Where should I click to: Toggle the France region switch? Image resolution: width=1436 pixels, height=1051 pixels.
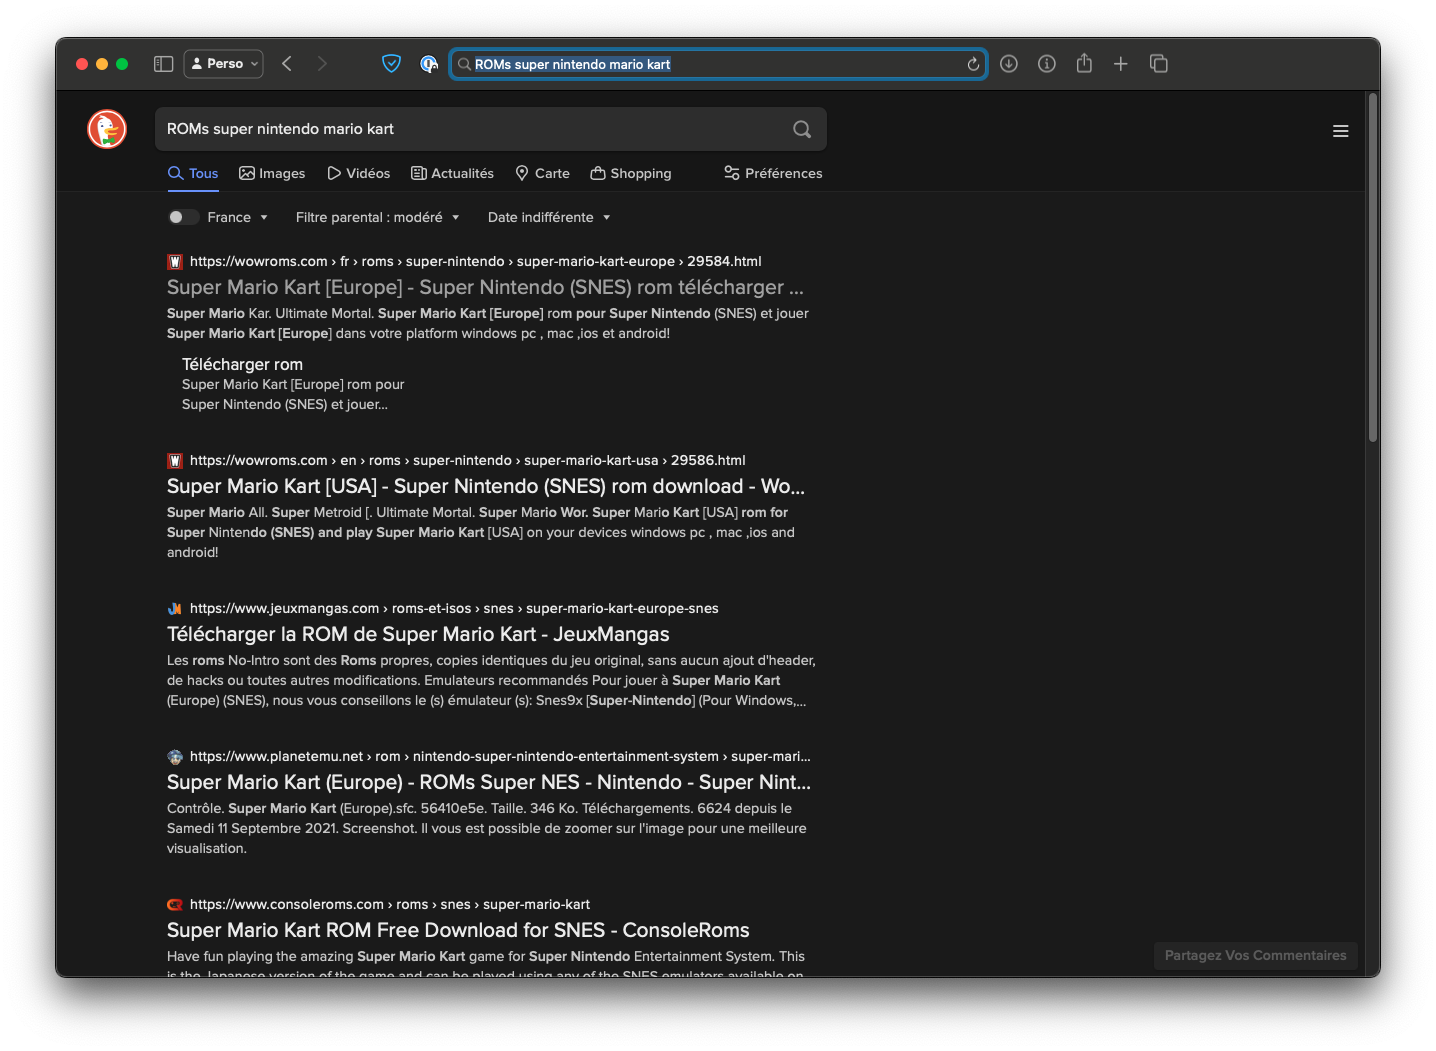[x=183, y=217]
